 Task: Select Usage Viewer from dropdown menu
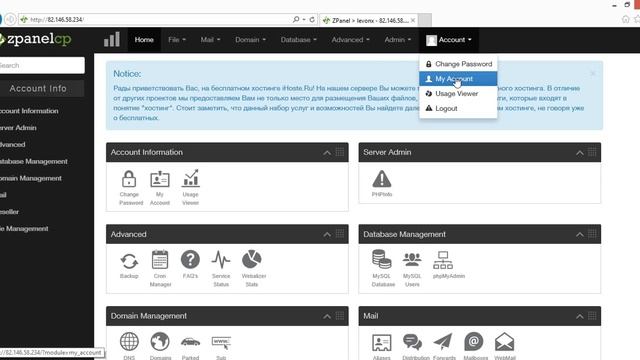pos(458,93)
